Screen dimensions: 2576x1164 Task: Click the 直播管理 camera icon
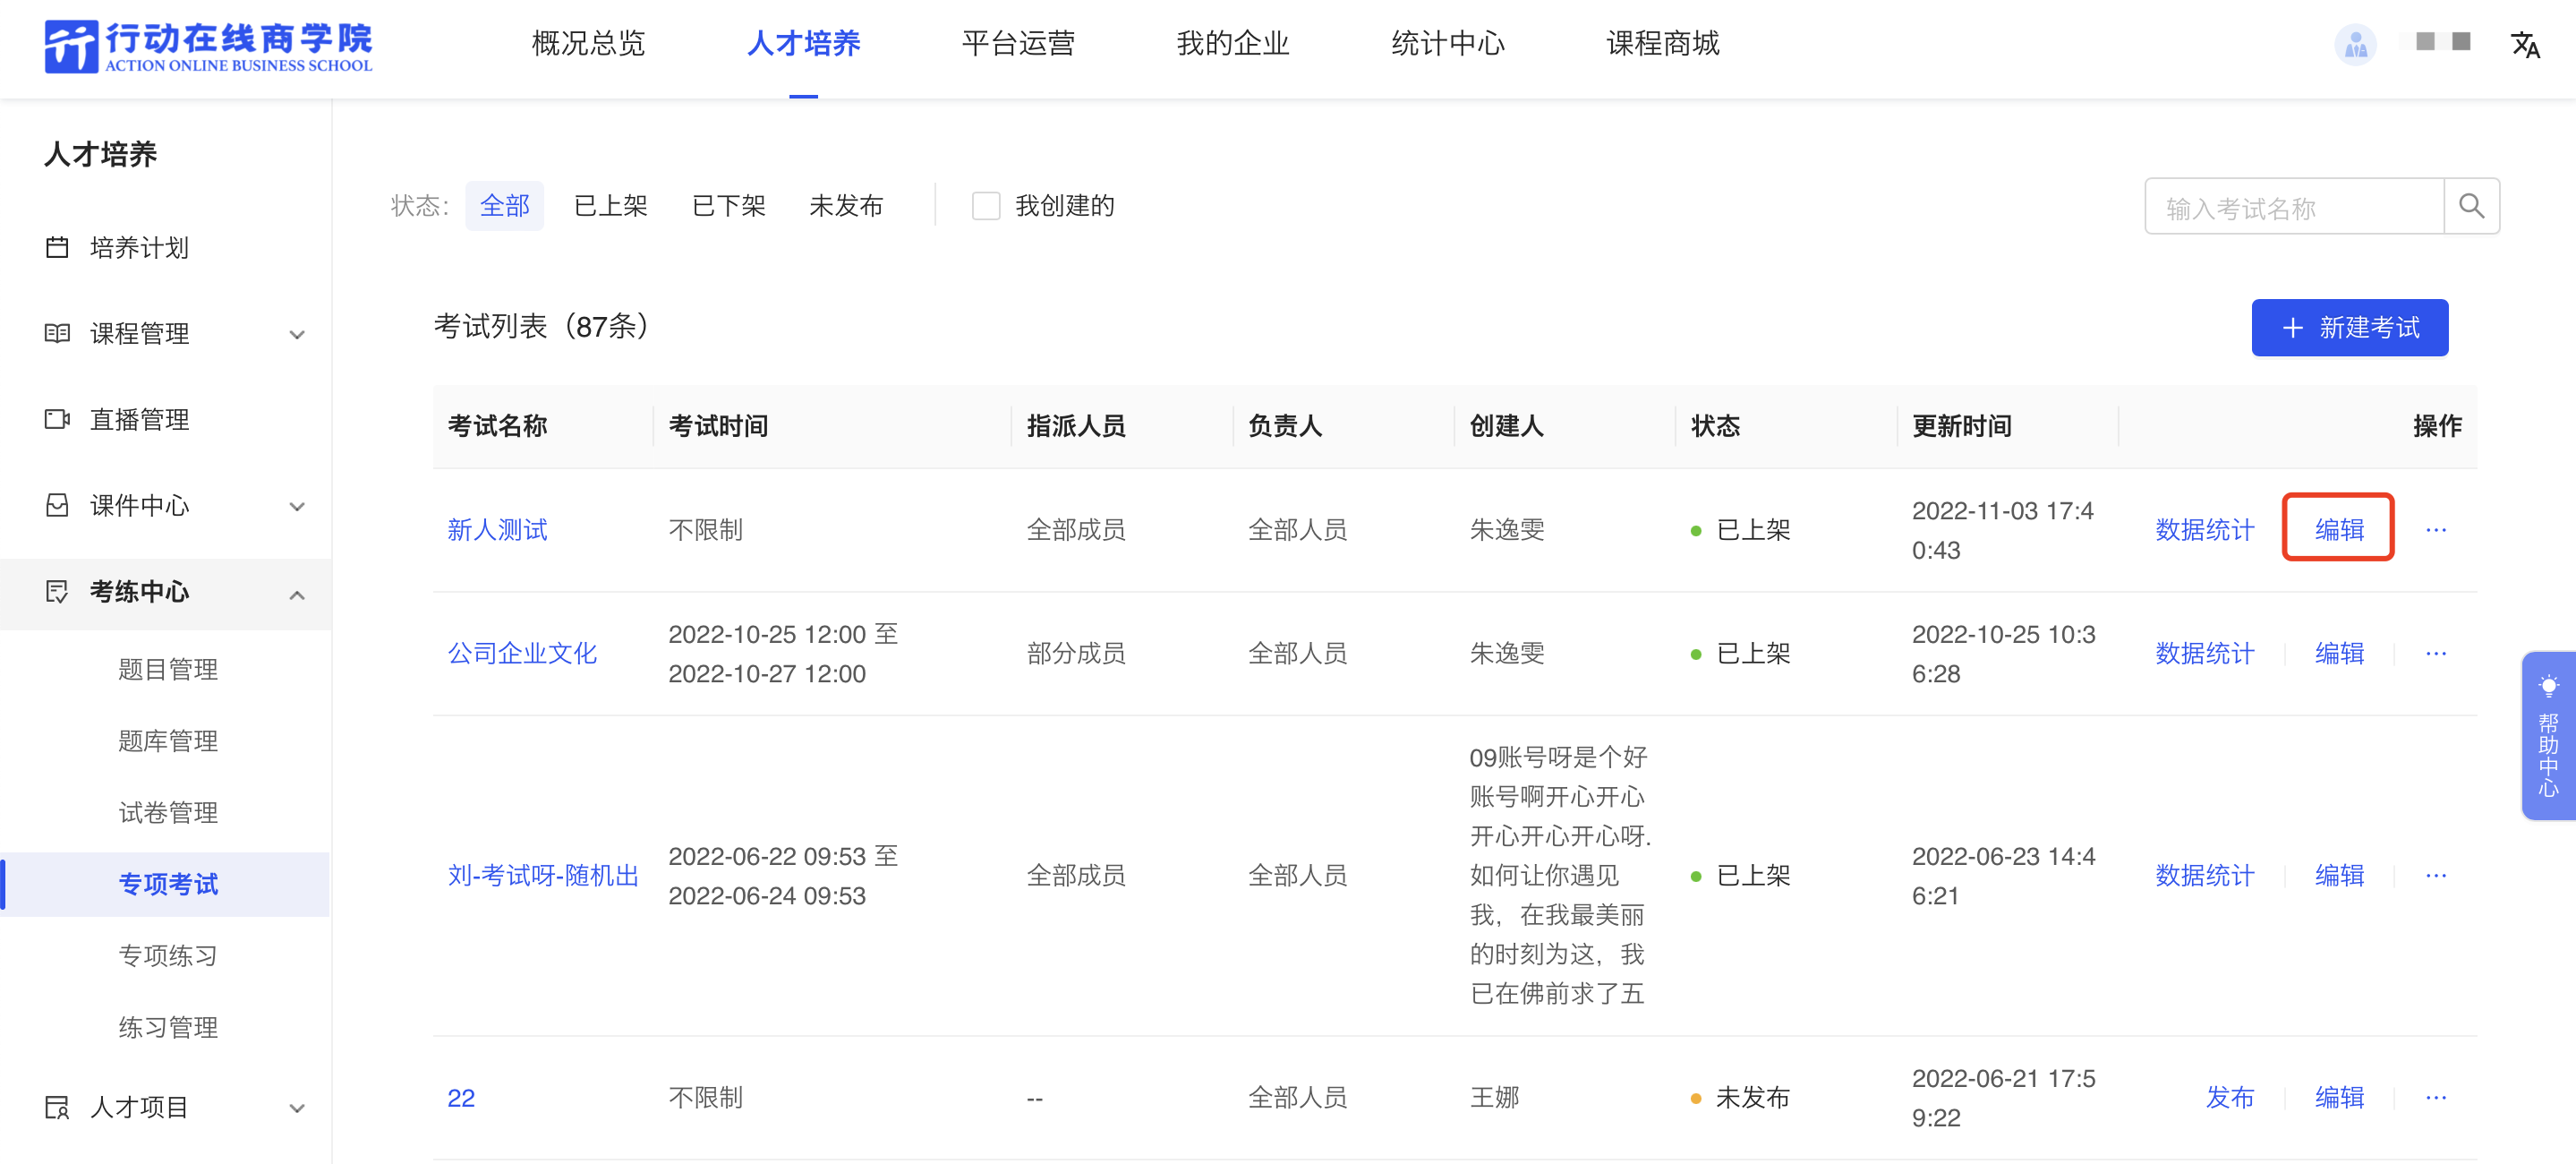[x=57, y=419]
